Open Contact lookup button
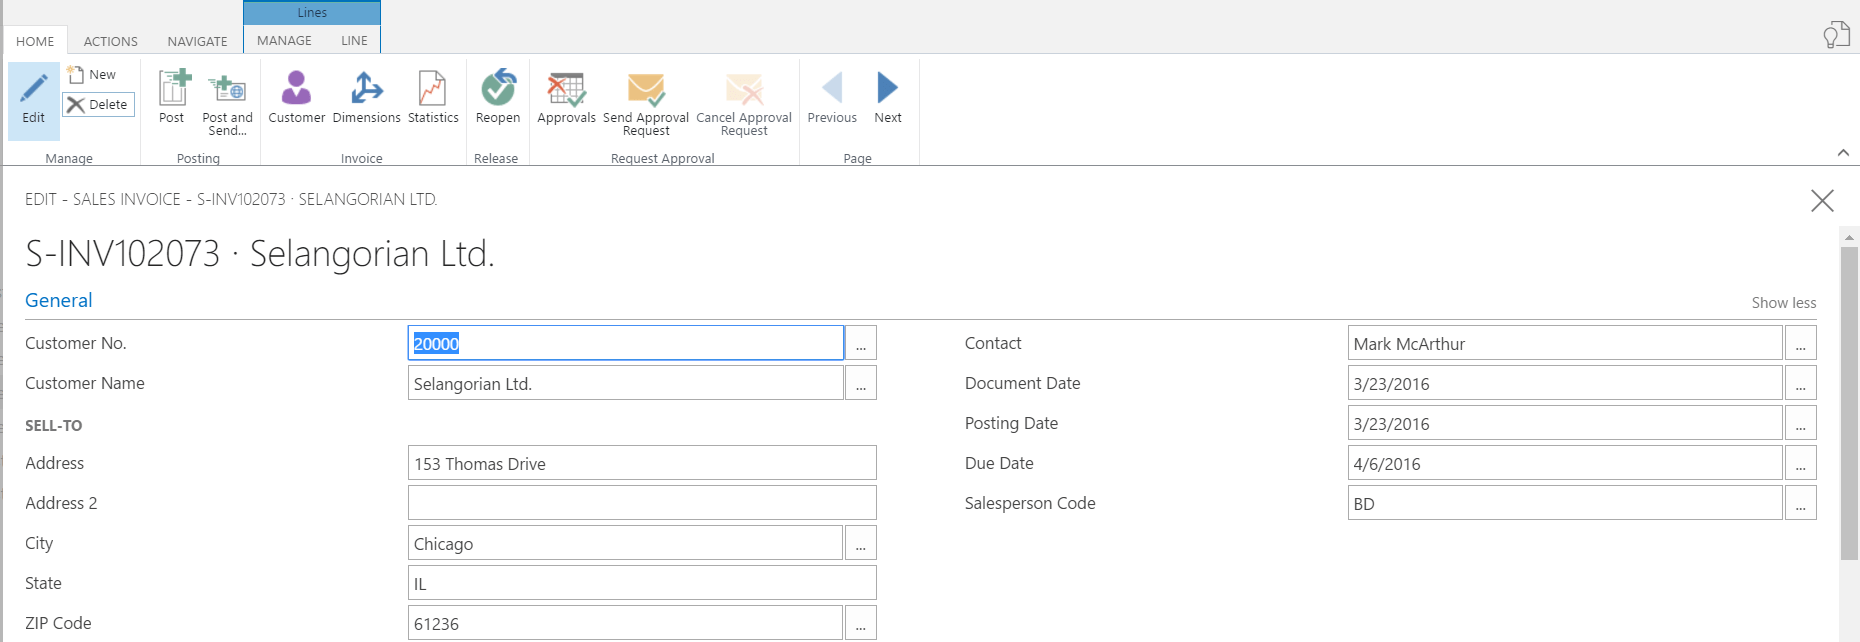This screenshot has width=1860, height=642. pyautogui.click(x=1800, y=343)
